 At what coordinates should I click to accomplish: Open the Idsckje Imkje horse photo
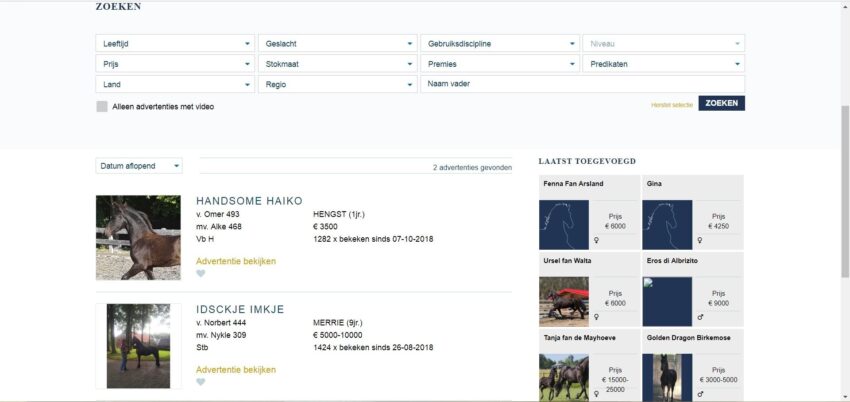(x=138, y=346)
